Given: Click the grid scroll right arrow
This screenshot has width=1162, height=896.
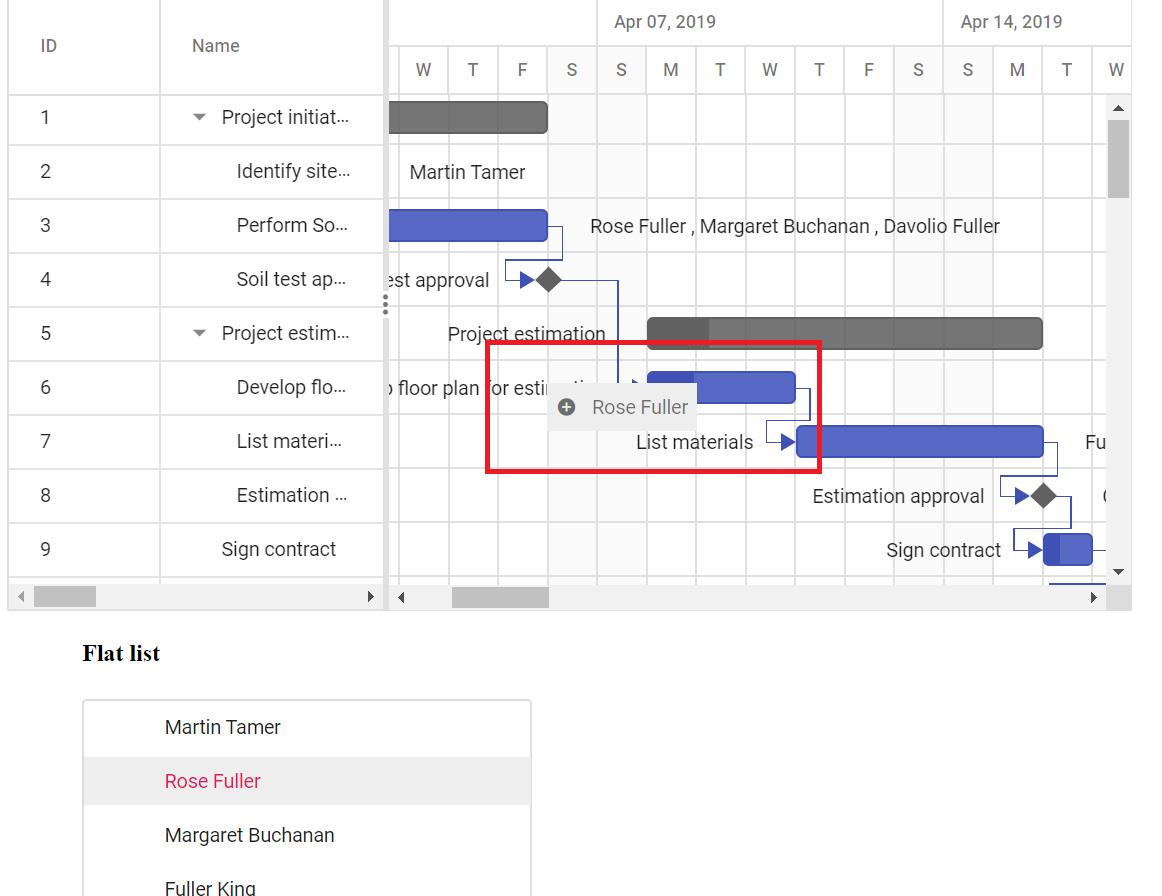Looking at the screenshot, I should 371,597.
